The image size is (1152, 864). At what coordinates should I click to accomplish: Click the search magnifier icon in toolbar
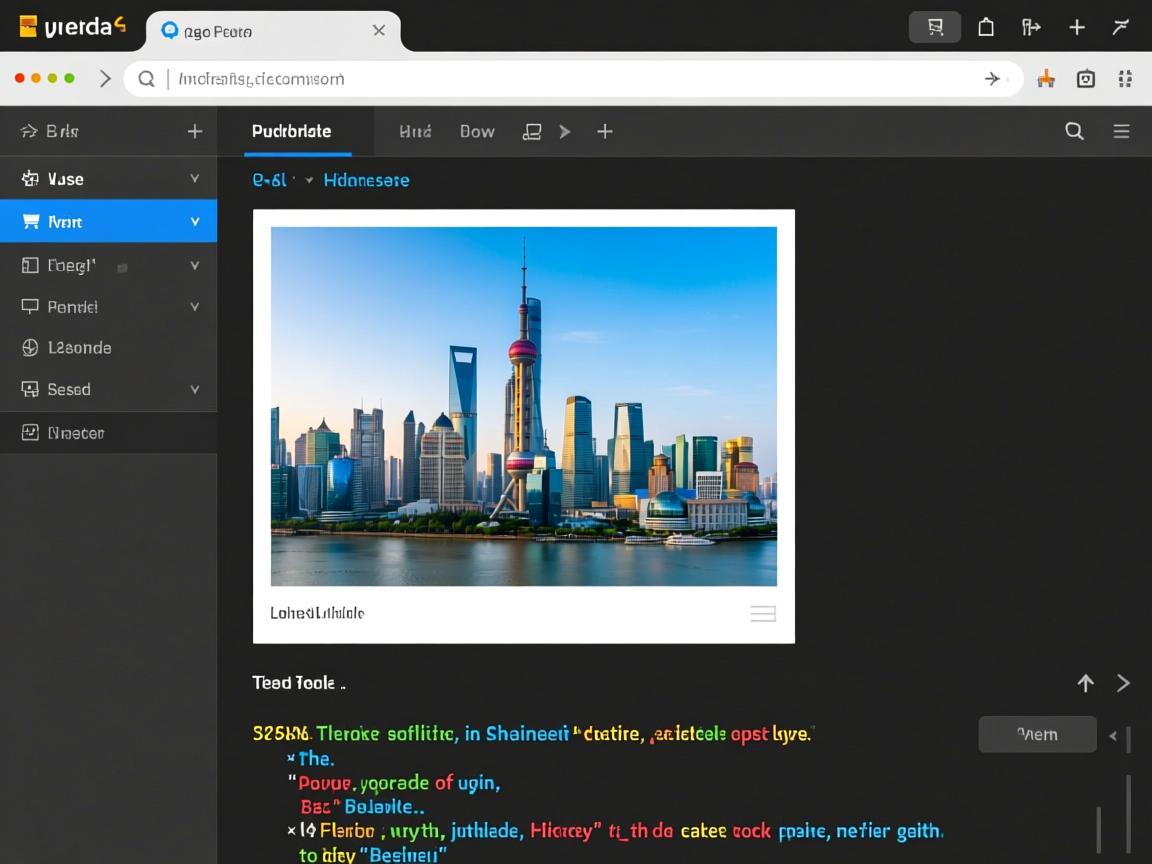tap(1074, 131)
